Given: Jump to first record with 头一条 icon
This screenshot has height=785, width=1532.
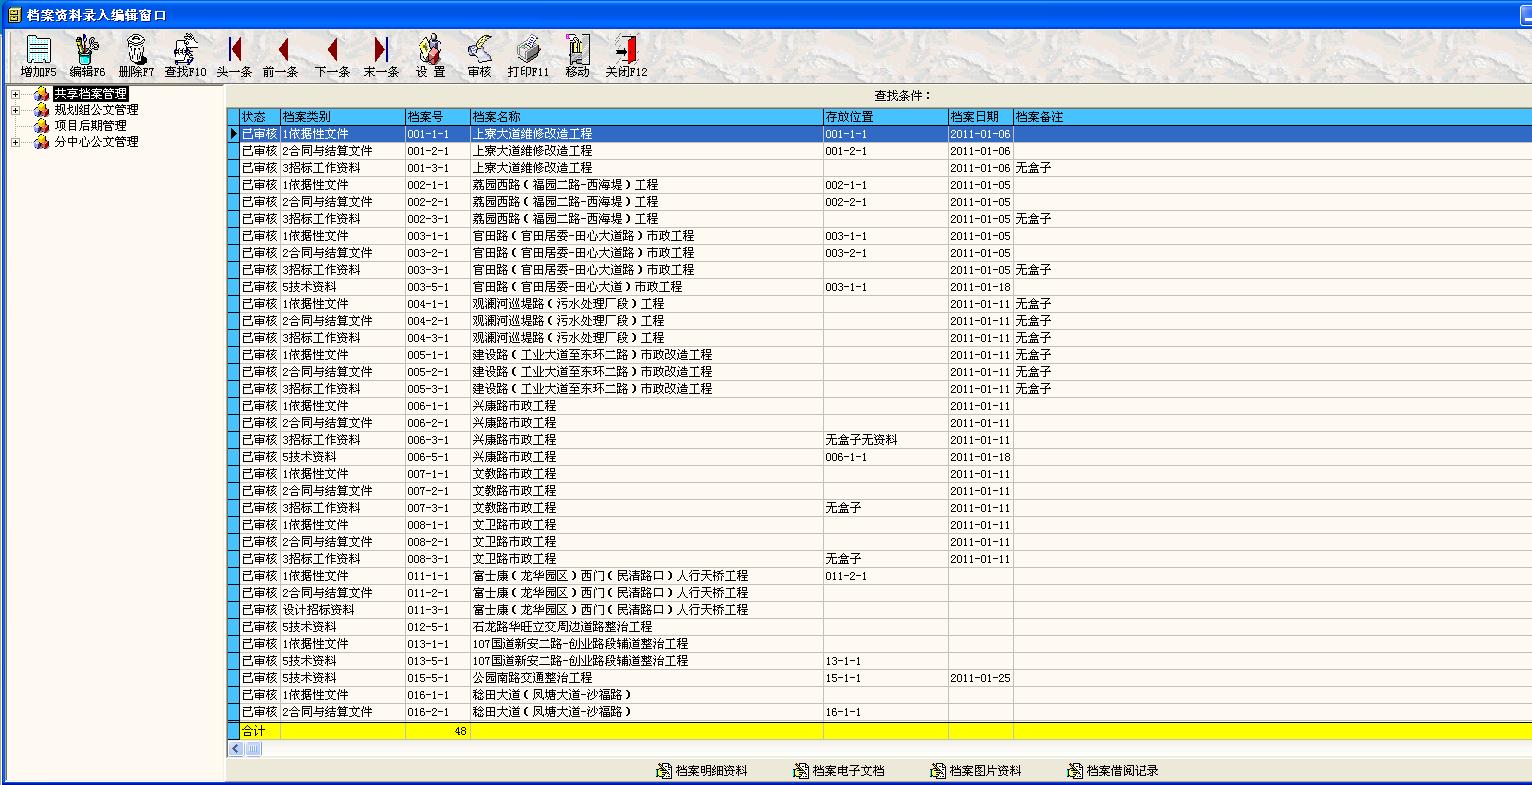Looking at the screenshot, I should [x=233, y=52].
